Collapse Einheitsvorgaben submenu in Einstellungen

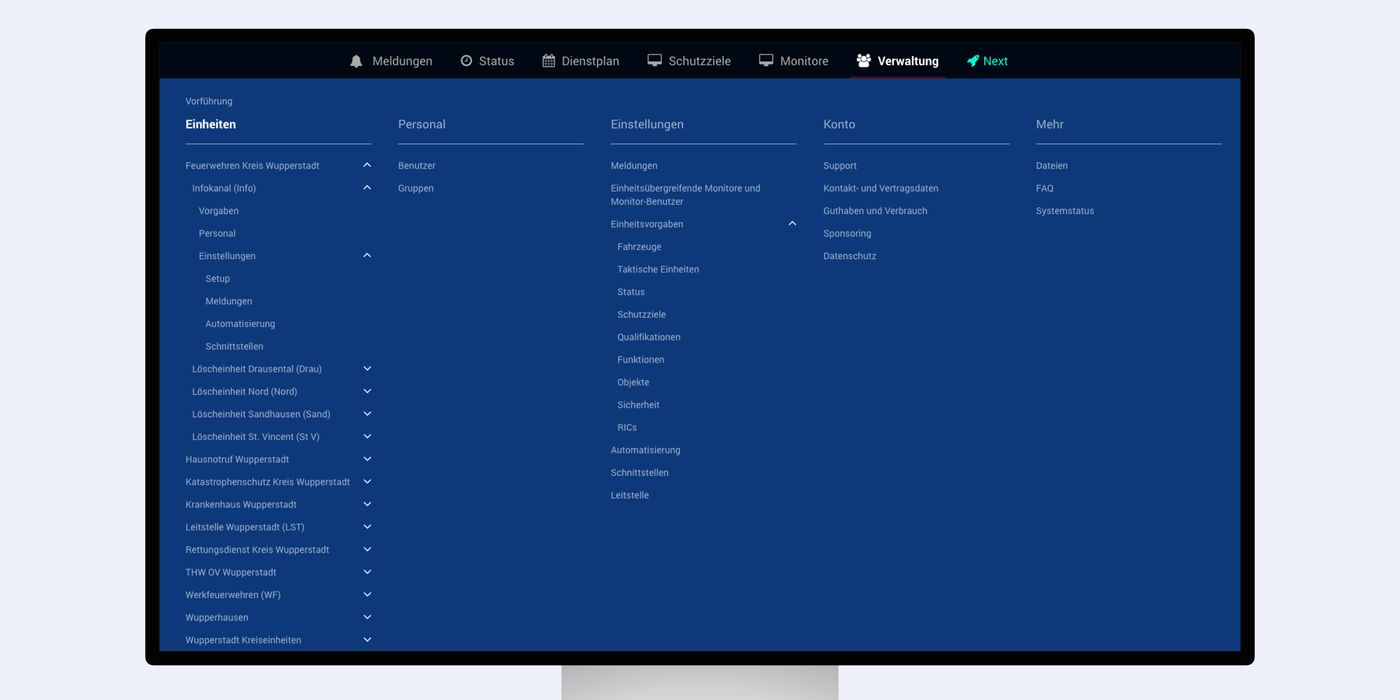point(792,224)
